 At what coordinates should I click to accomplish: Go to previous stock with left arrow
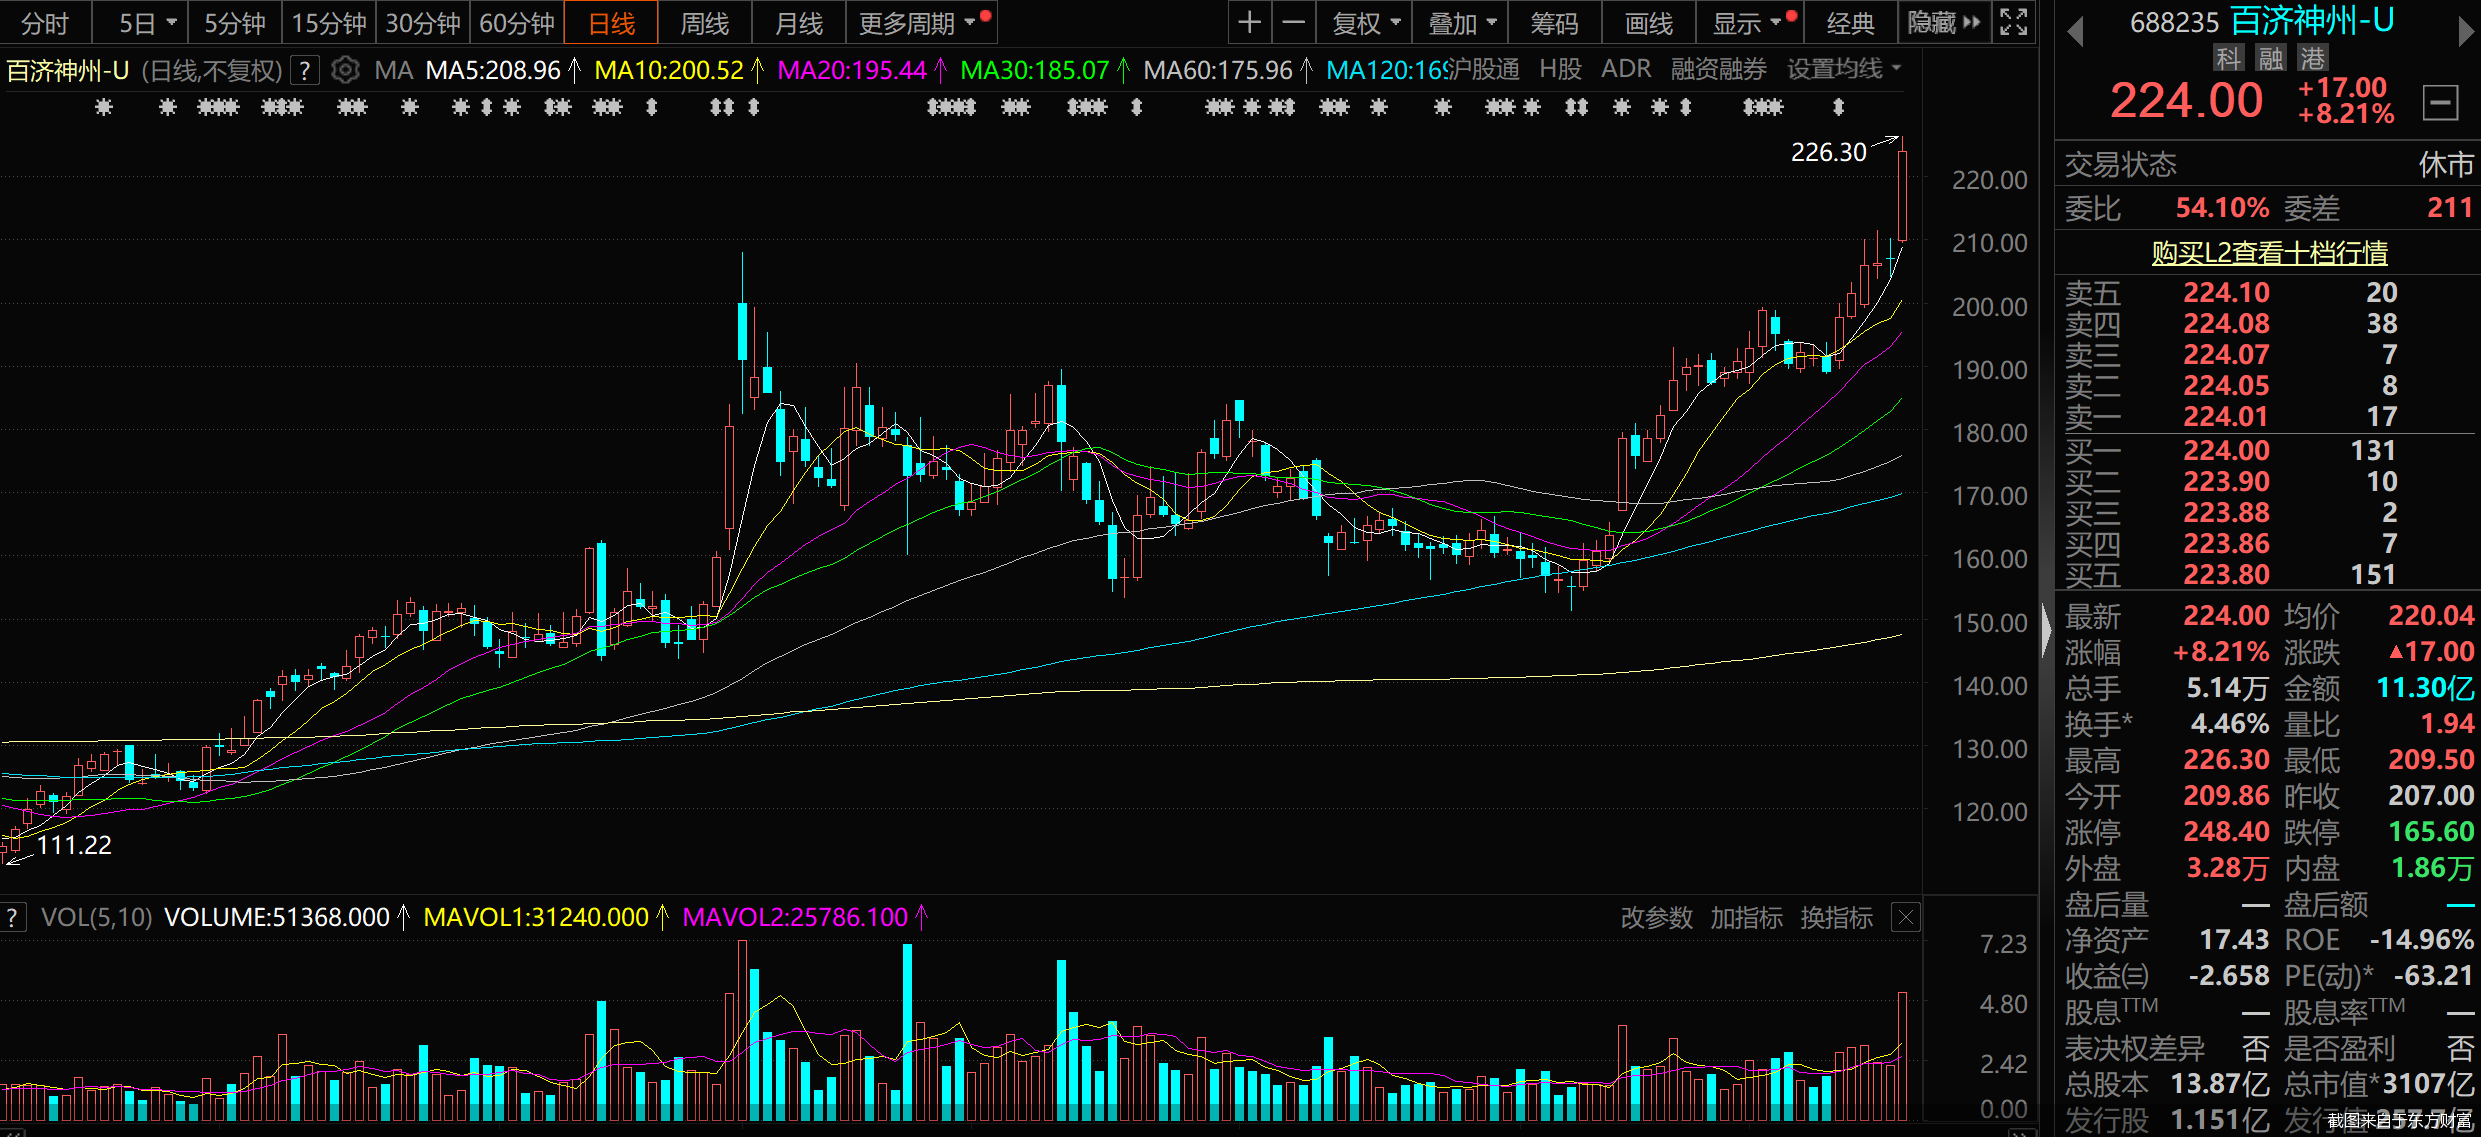(2075, 32)
